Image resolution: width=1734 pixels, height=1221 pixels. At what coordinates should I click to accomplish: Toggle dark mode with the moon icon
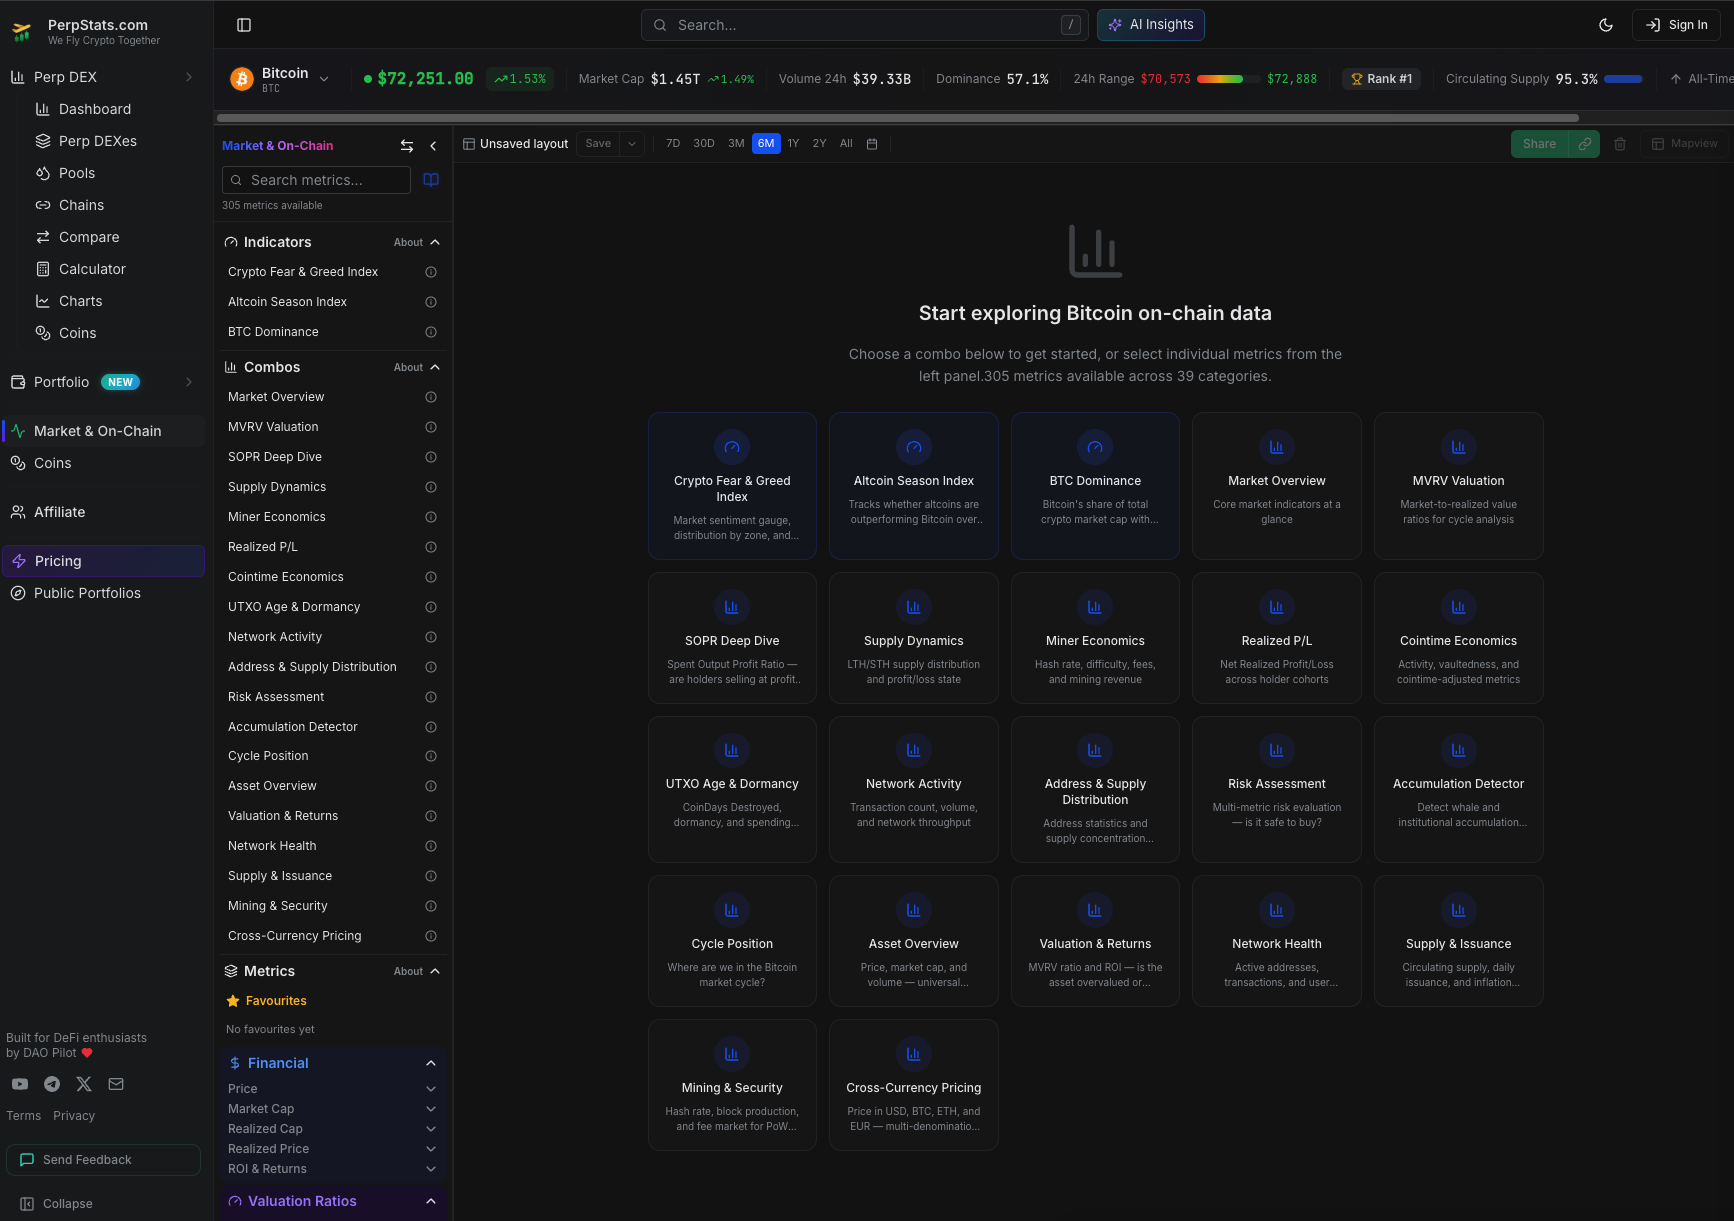tap(1605, 25)
